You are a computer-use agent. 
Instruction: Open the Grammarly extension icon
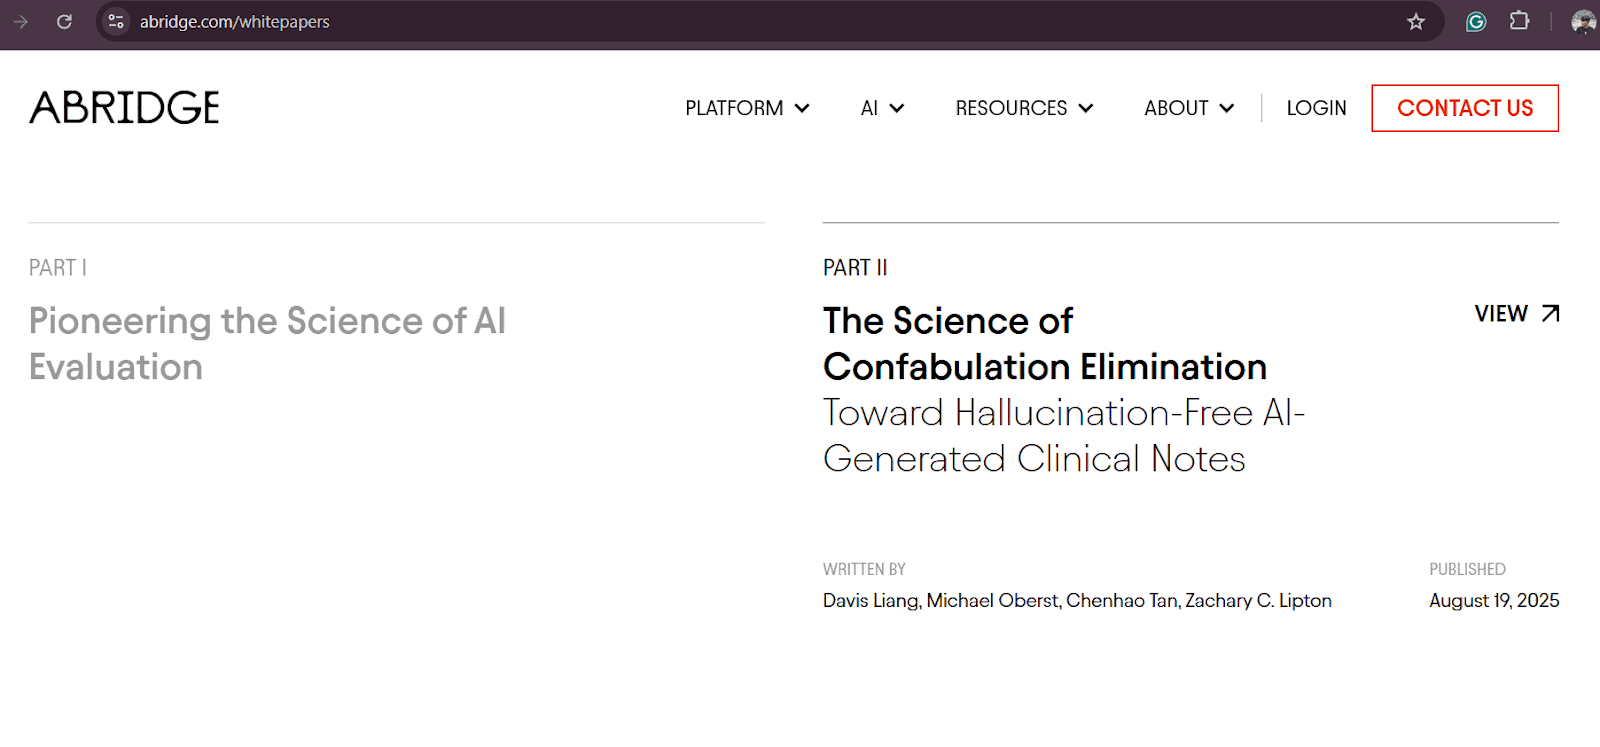(1476, 21)
